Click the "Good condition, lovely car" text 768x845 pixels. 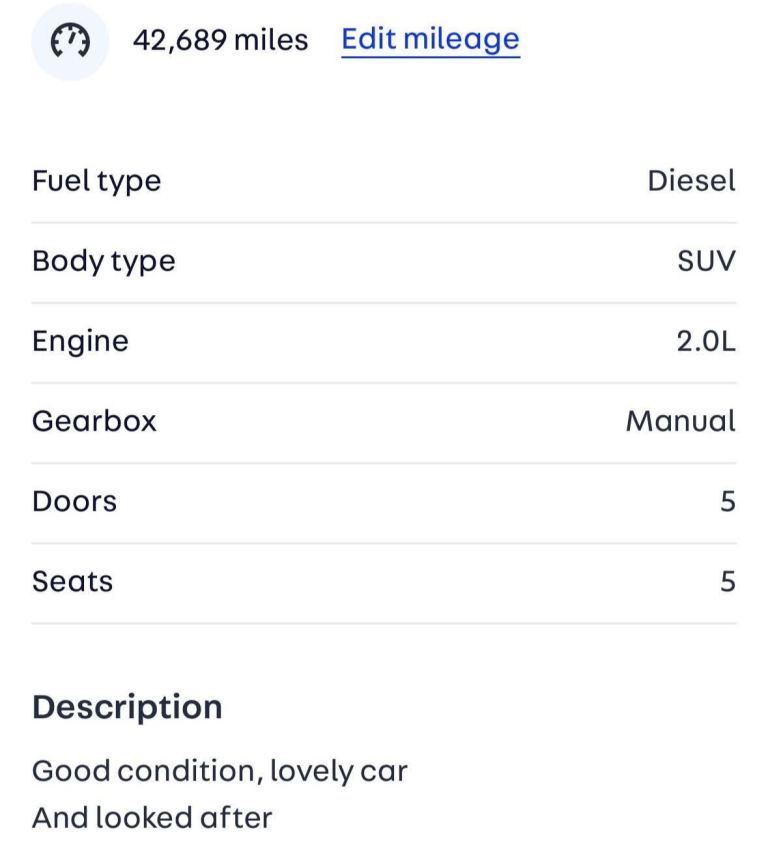[x=219, y=771]
